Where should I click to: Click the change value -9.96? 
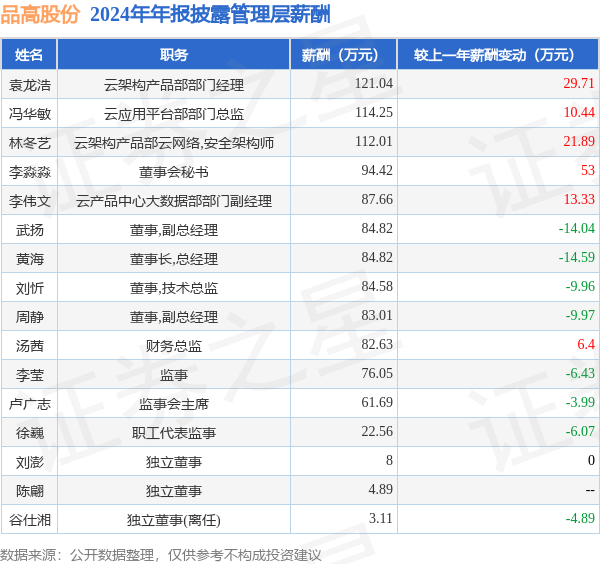(x=580, y=287)
